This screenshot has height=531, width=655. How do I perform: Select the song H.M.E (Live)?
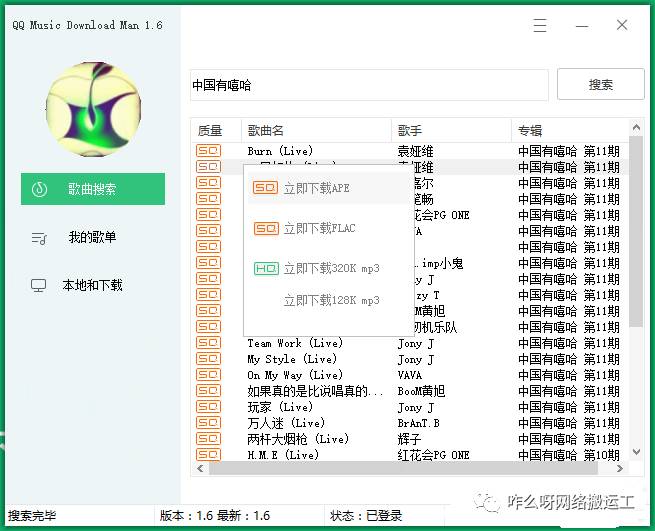[283, 455]
